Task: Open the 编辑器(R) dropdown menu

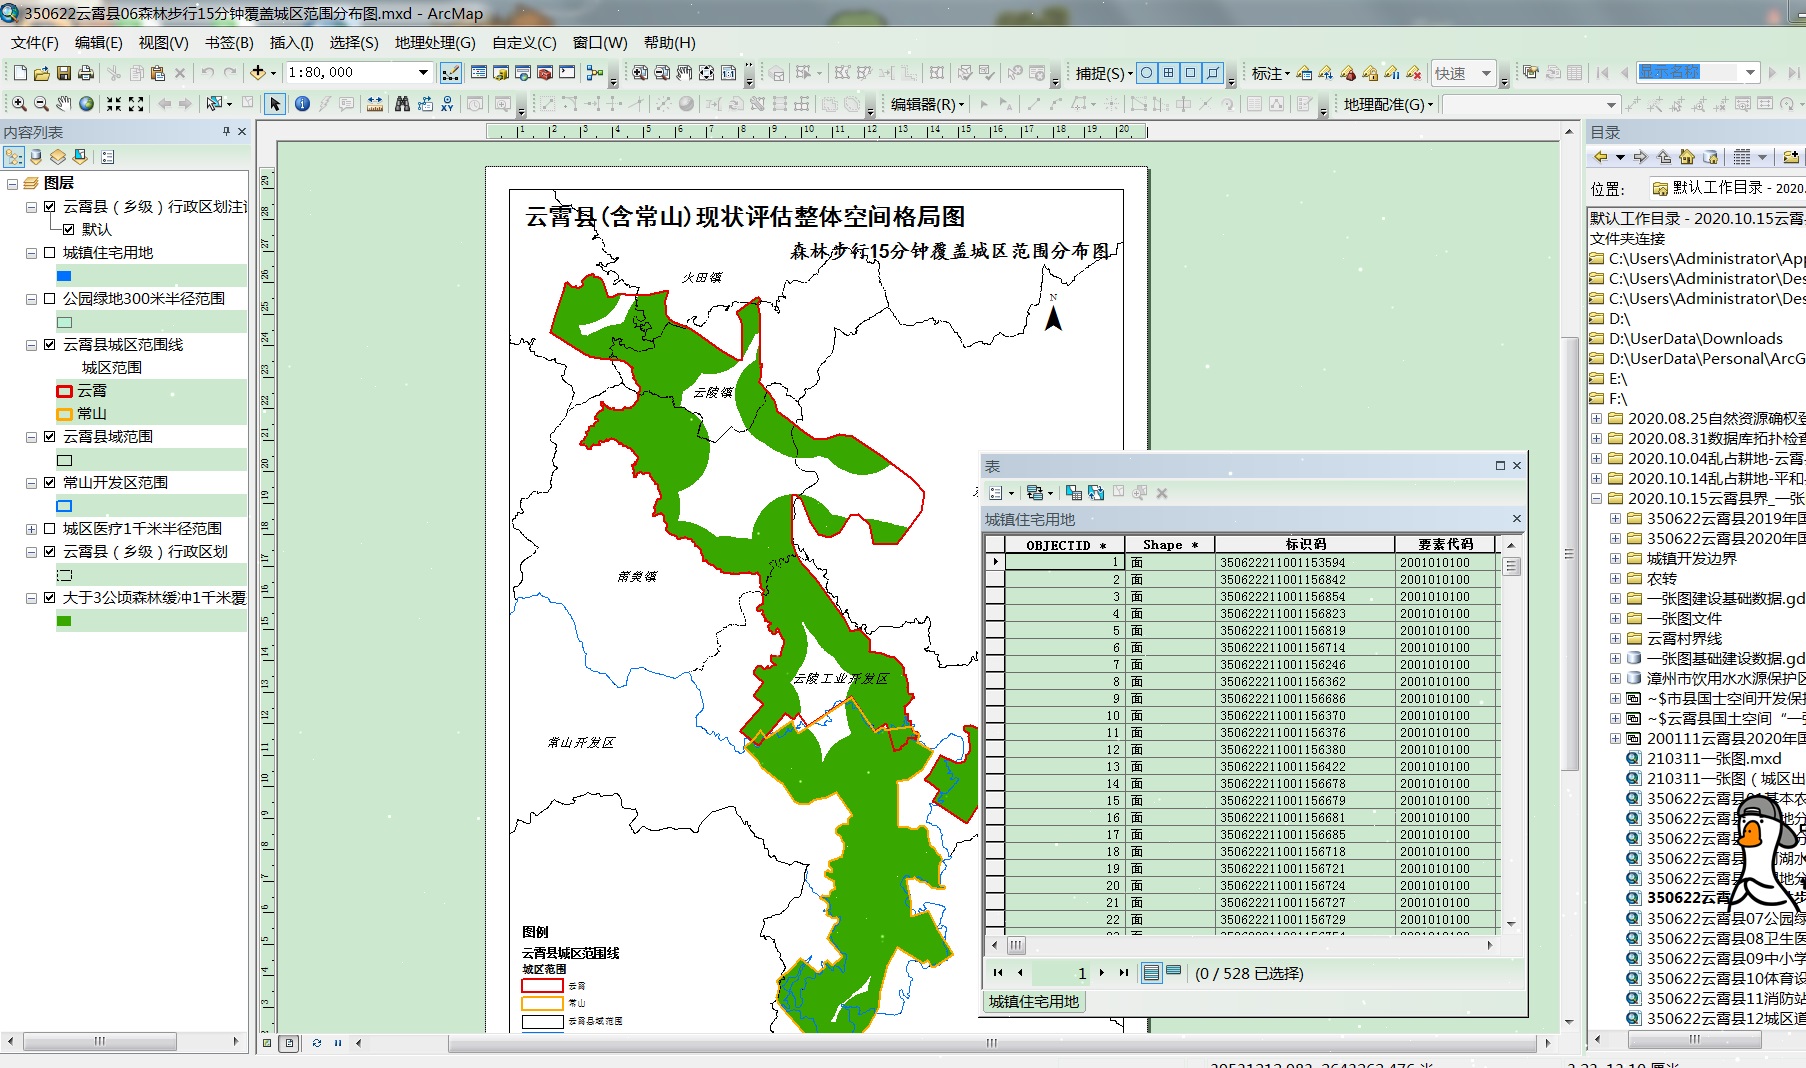Action: coord(927,104)
